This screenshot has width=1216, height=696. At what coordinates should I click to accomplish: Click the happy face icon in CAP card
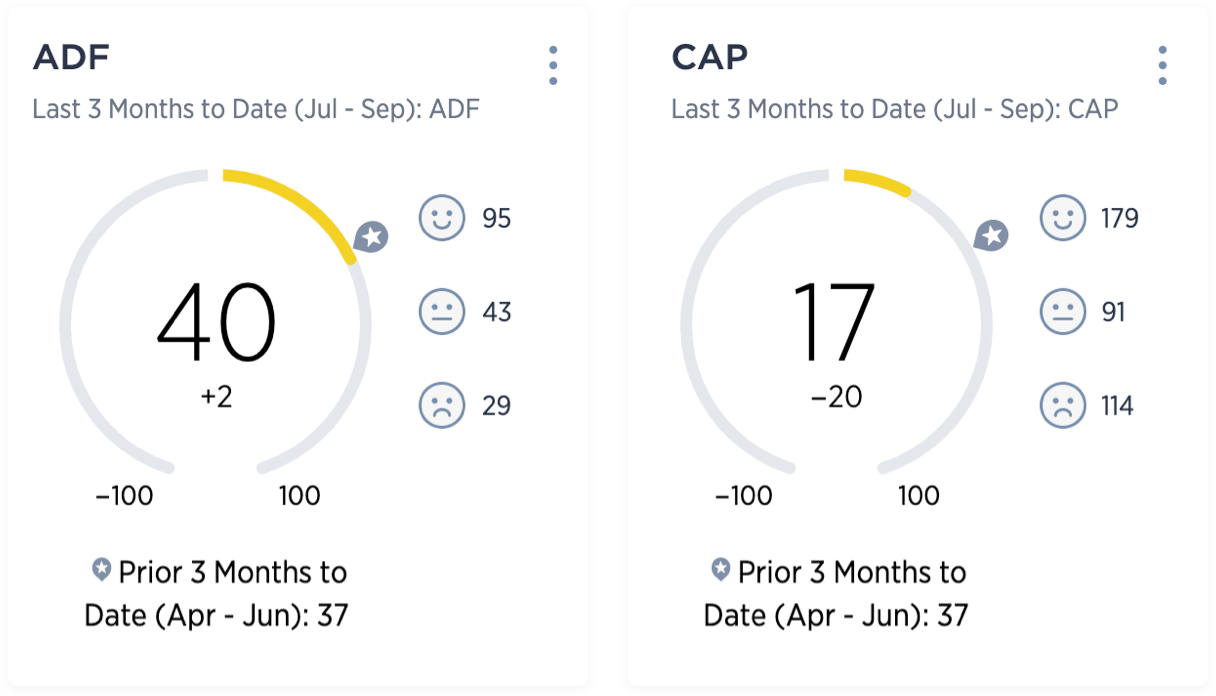(x=1063, y=218)
